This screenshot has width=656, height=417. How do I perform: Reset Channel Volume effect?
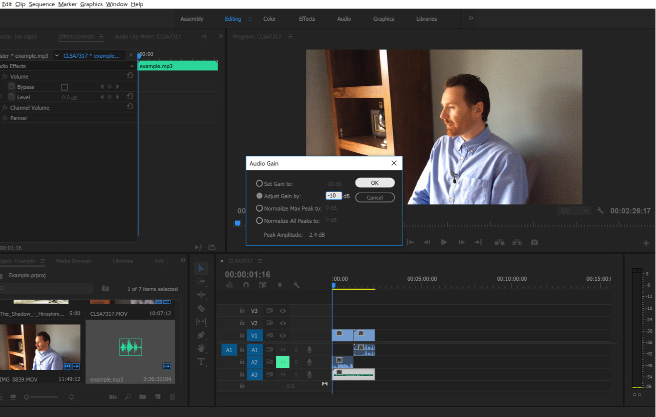pos(130,107)
